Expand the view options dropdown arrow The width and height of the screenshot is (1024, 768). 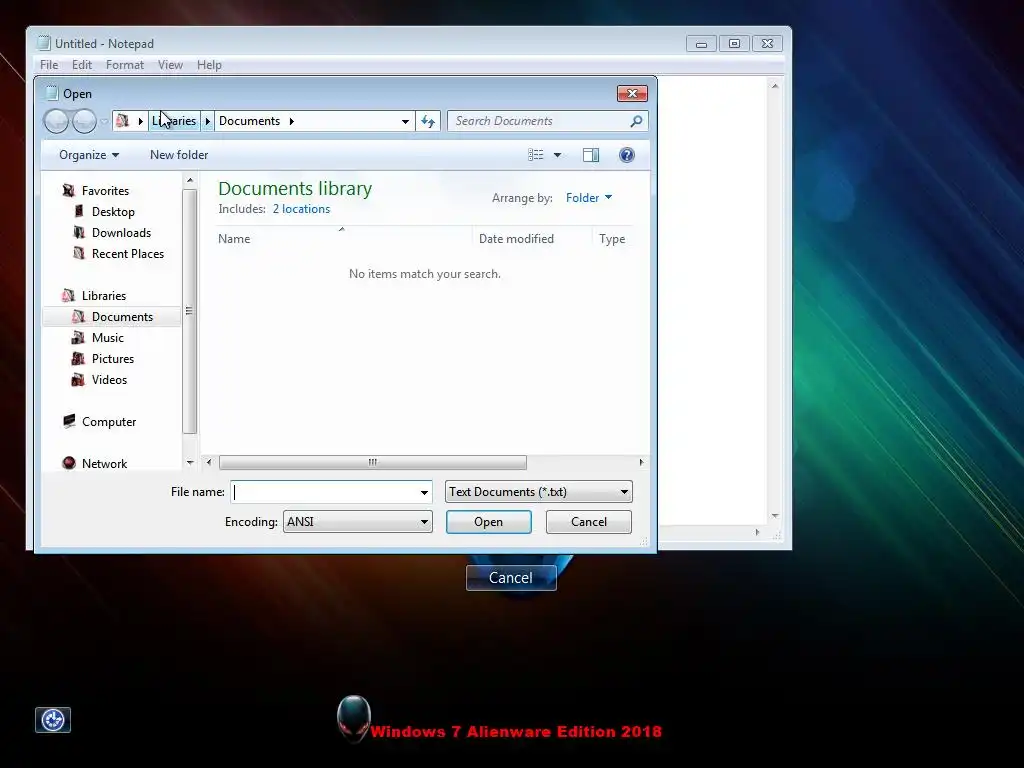[557, 155]
